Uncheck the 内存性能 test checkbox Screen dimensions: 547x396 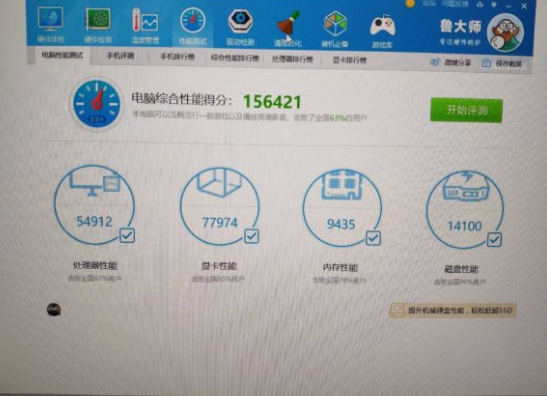(373, 238)
